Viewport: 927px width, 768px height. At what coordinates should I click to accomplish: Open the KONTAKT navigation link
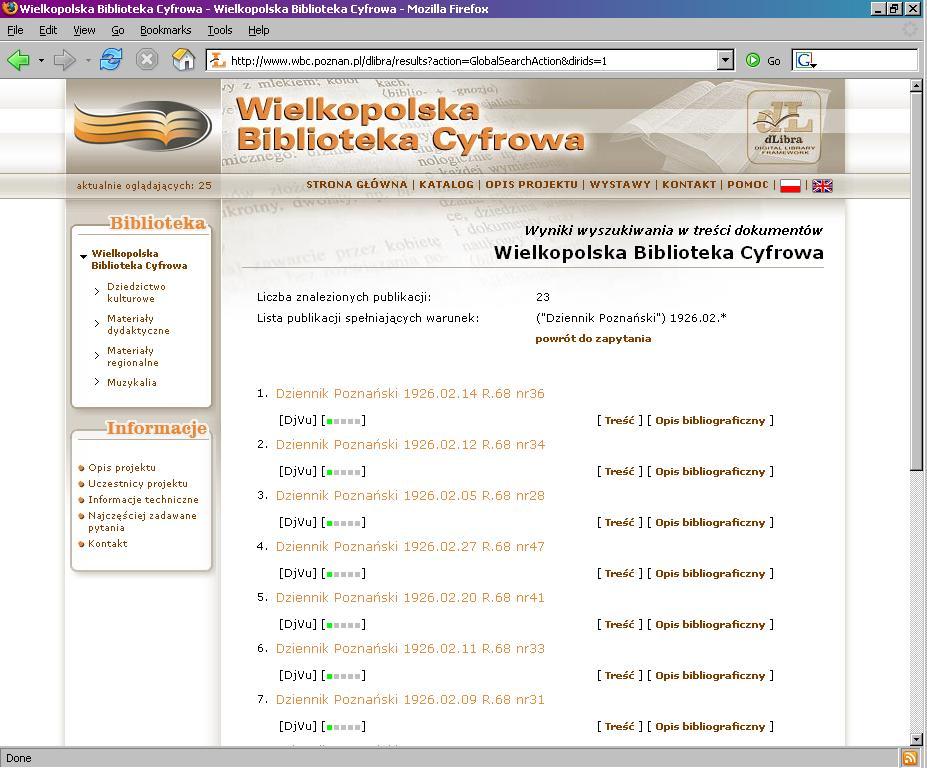(689, 184)
